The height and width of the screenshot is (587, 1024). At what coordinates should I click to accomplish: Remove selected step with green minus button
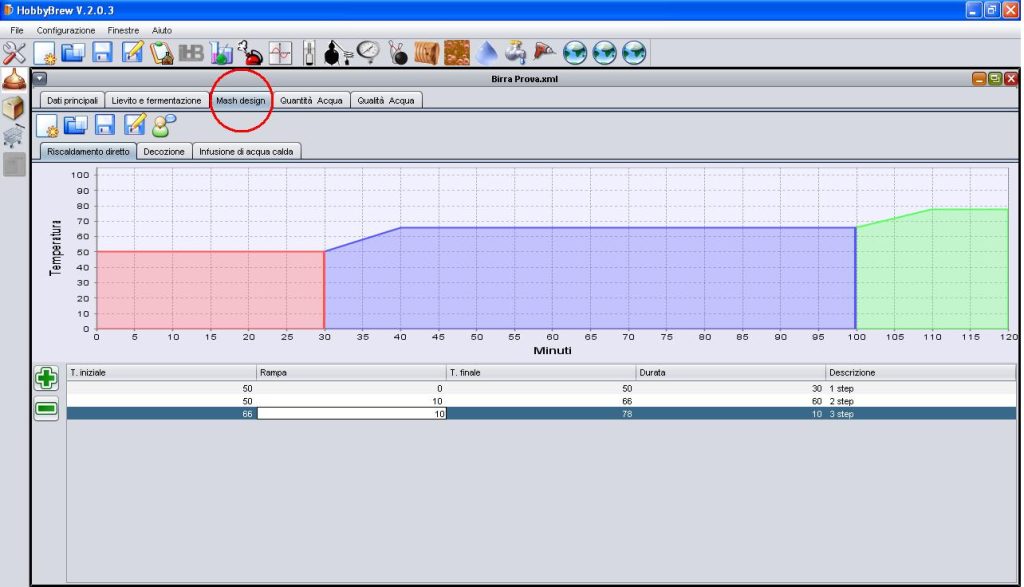coord(46,409)
